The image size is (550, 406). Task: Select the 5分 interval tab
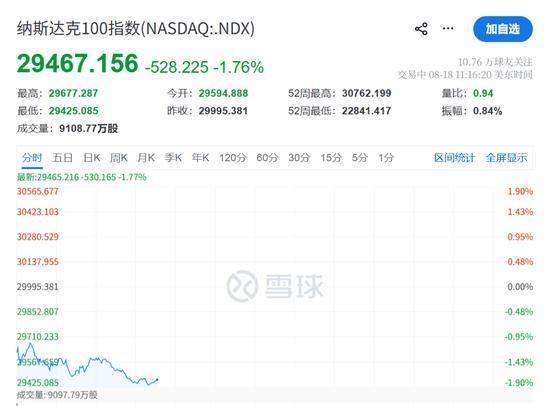360,158
